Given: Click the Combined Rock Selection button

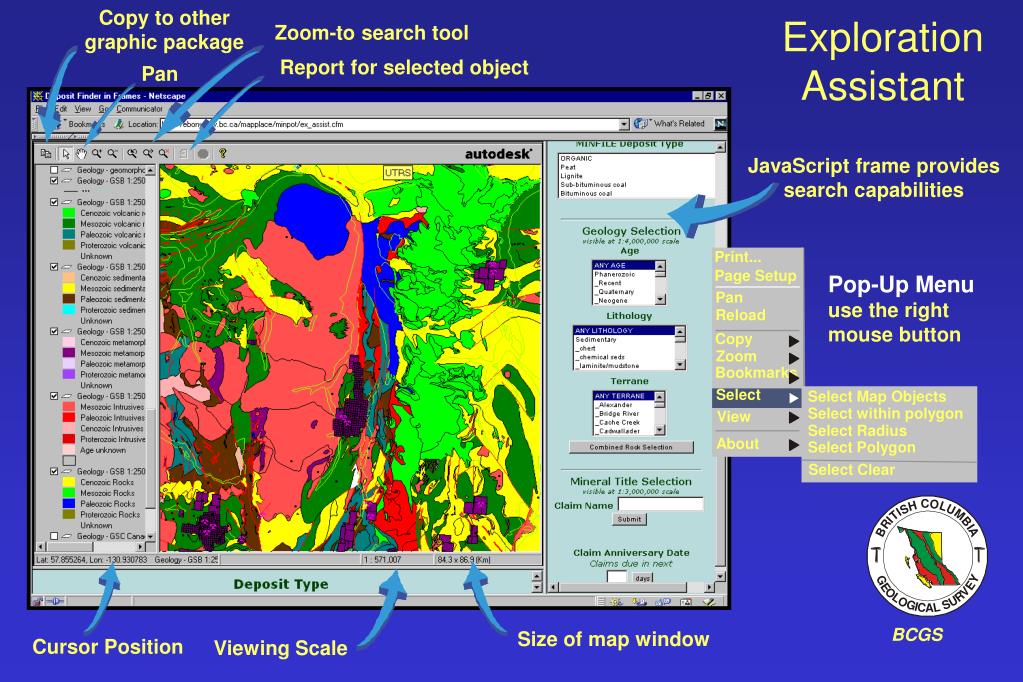Looking at the screenshot, I should click(x=631, y=447).
